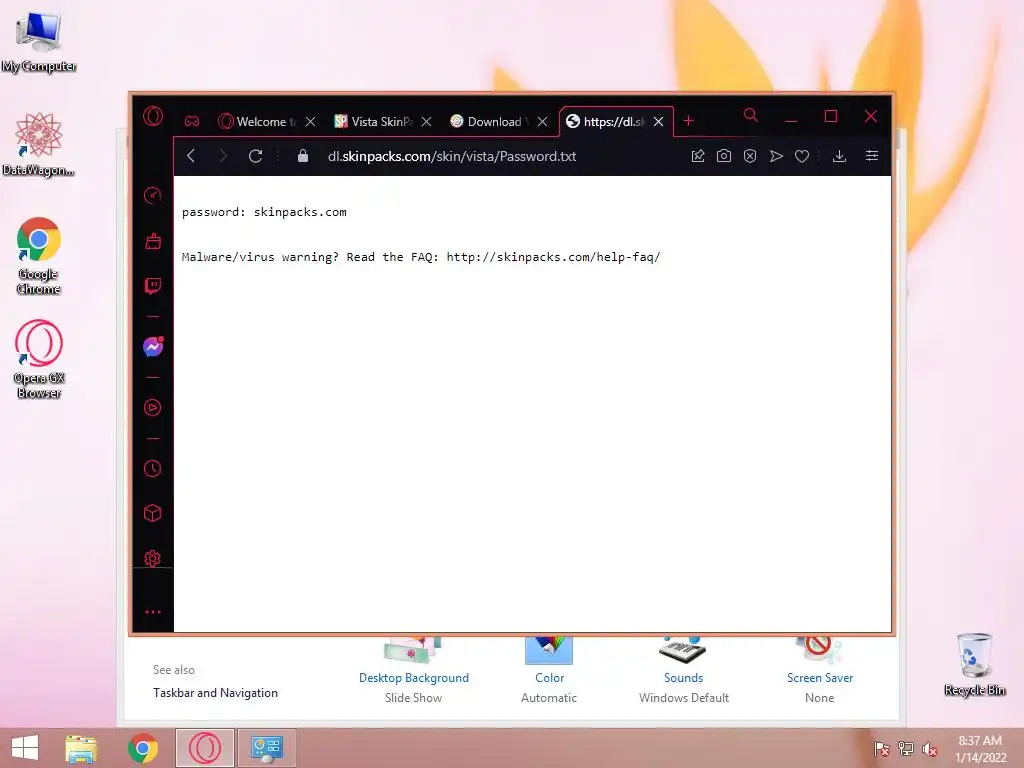
Task: Launch Chrome from the taskbar
Action: point(143,748)
